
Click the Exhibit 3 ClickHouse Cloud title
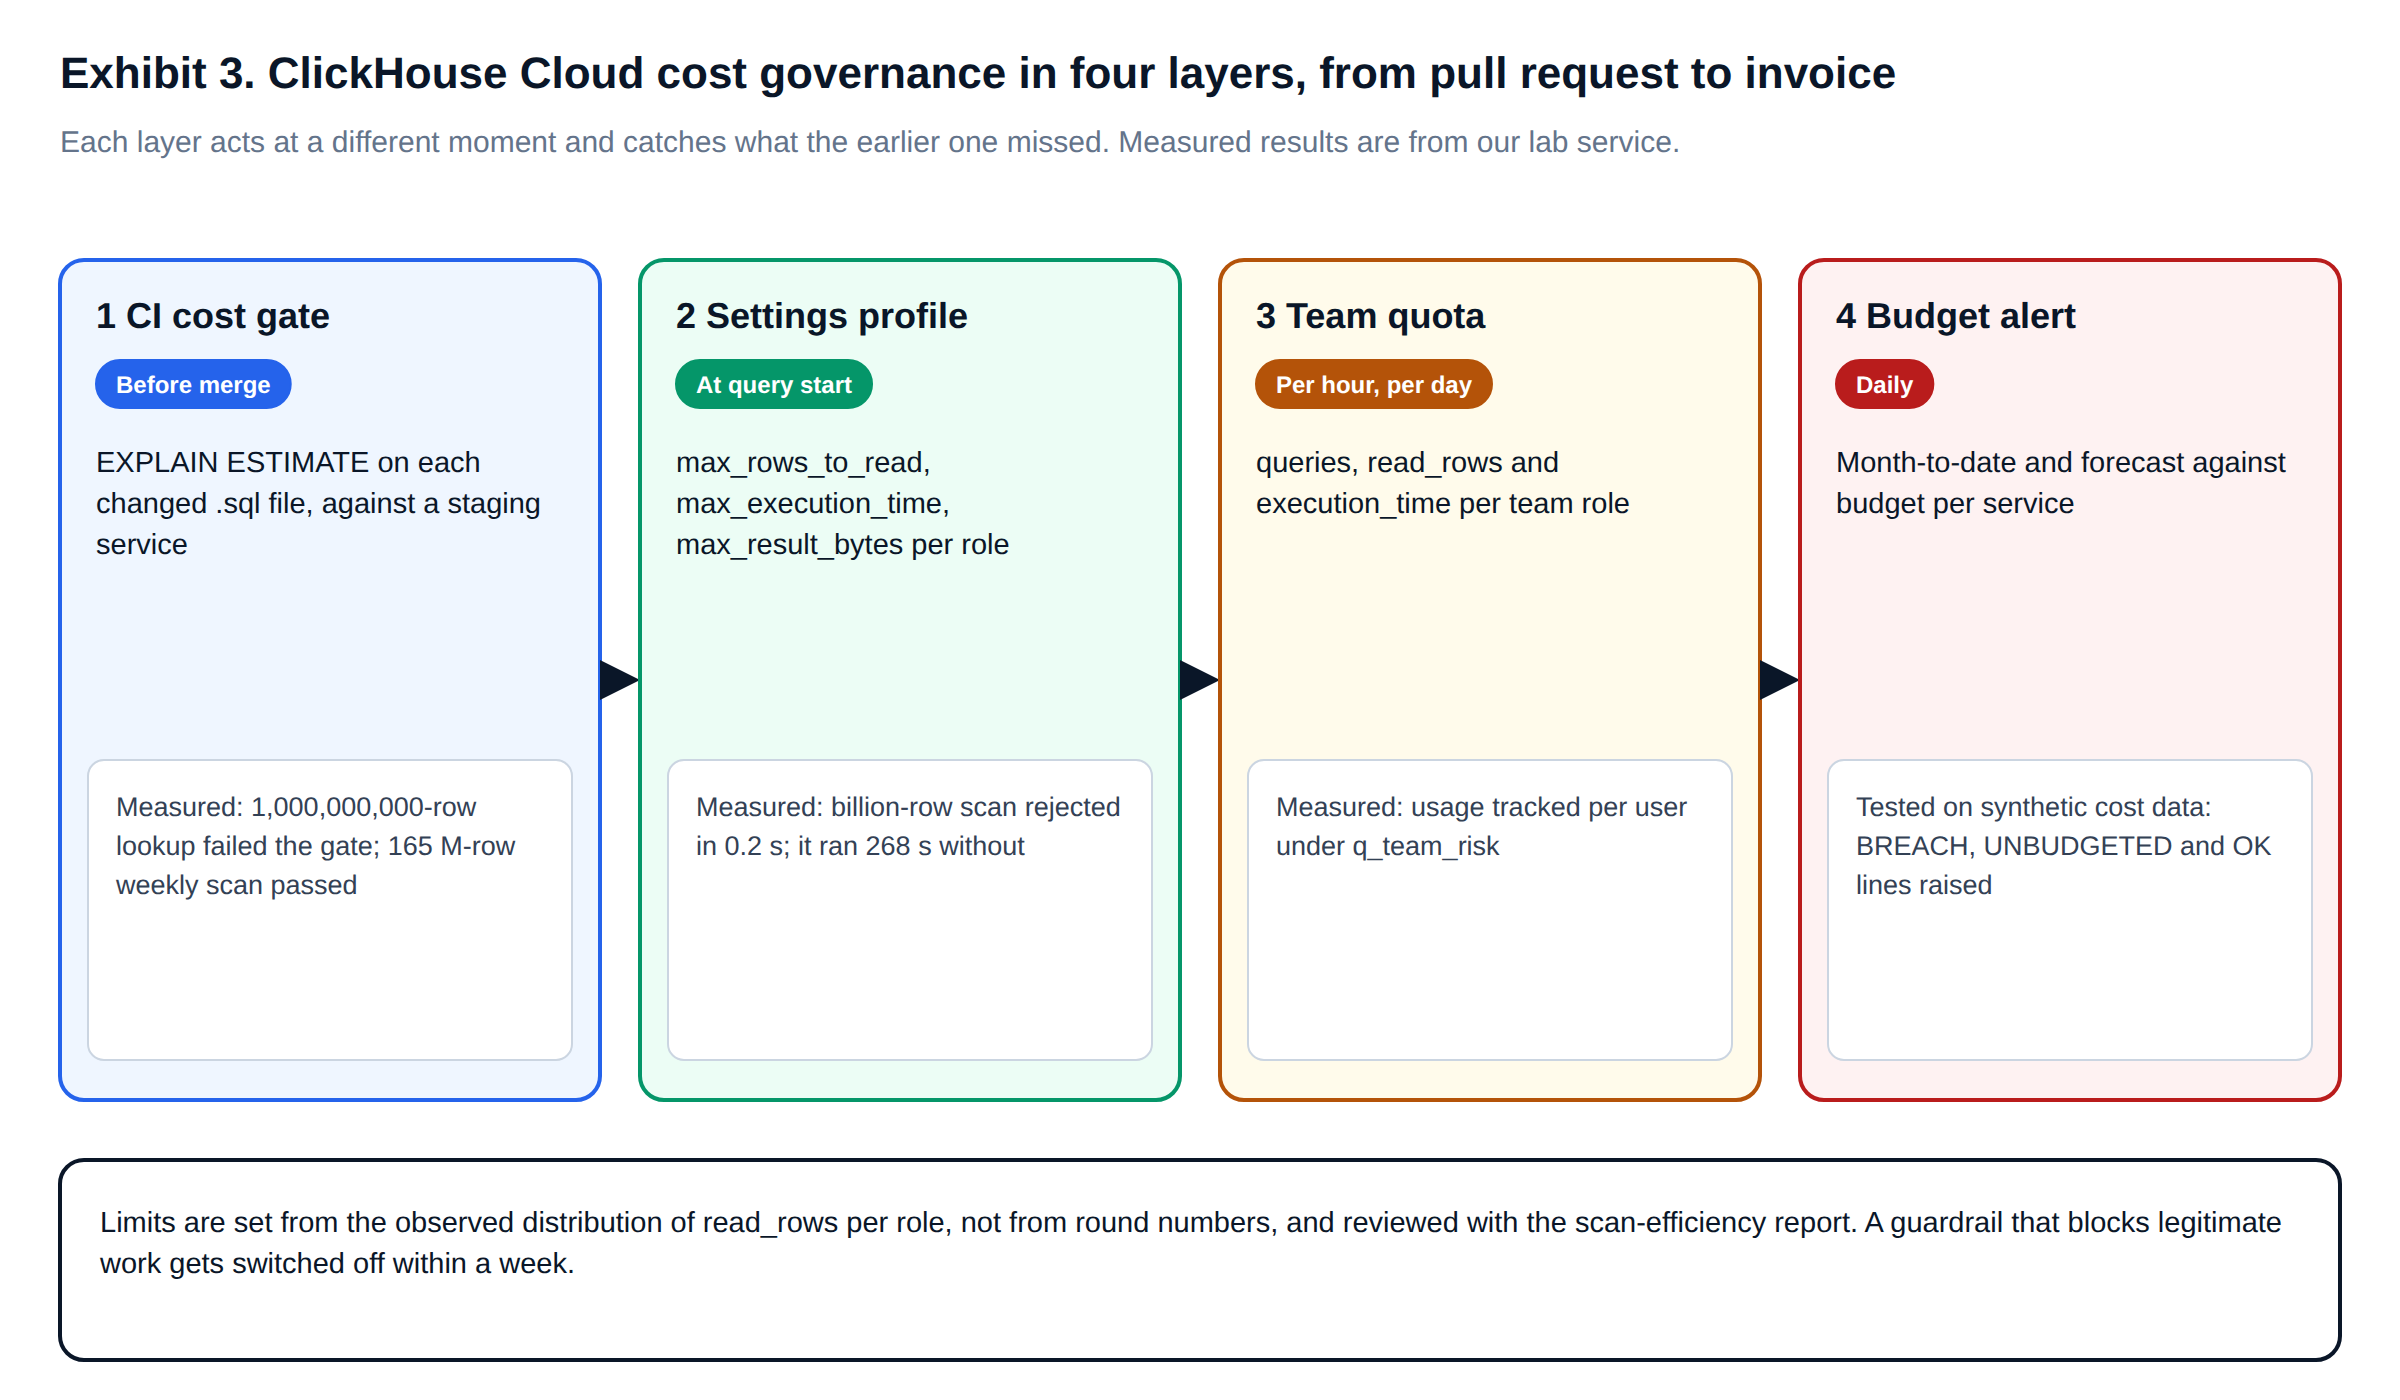pos(977,73)
